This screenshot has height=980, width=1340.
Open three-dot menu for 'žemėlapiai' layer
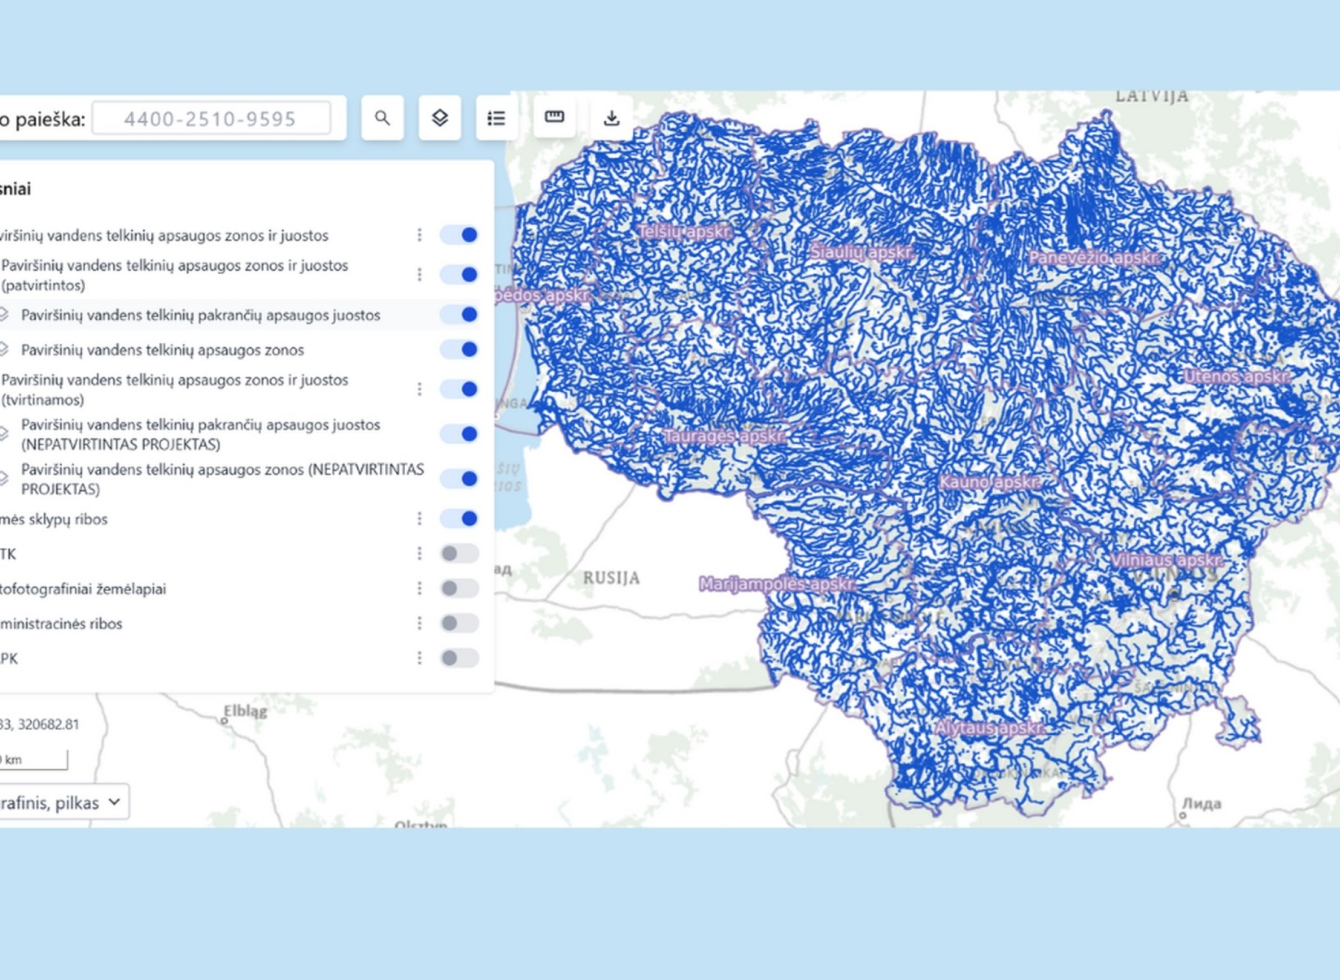pyautogui.click(x=419, y=589)
